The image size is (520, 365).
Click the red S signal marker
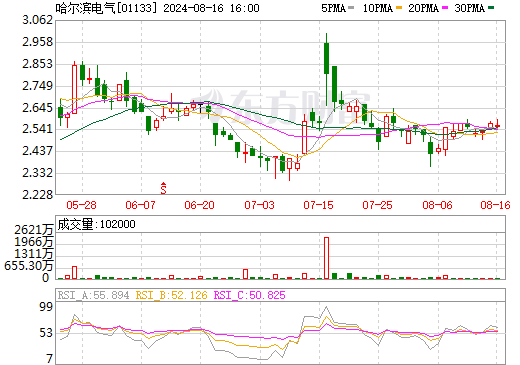coord(163,188)
